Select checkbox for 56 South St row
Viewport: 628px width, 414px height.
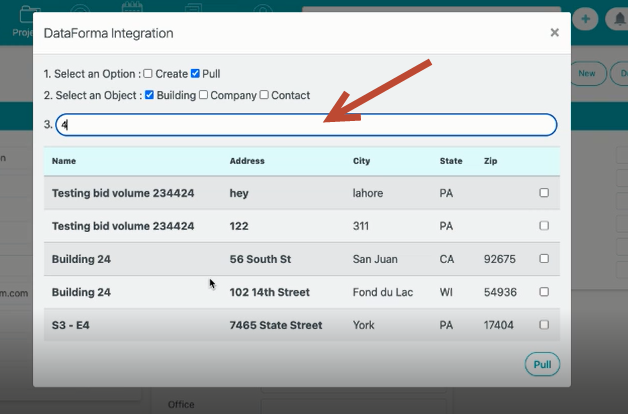[x=544, y=259]
